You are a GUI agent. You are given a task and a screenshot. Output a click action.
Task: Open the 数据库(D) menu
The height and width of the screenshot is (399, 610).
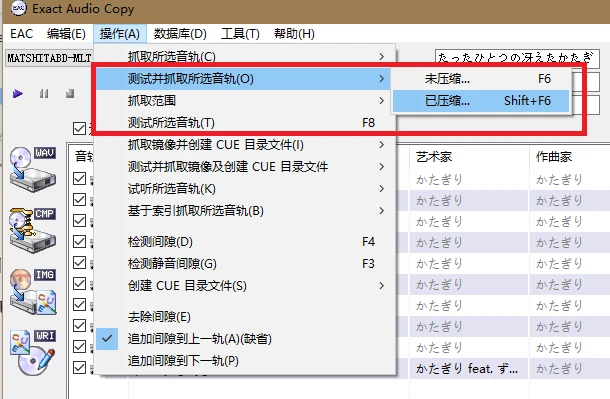(180, 34)
